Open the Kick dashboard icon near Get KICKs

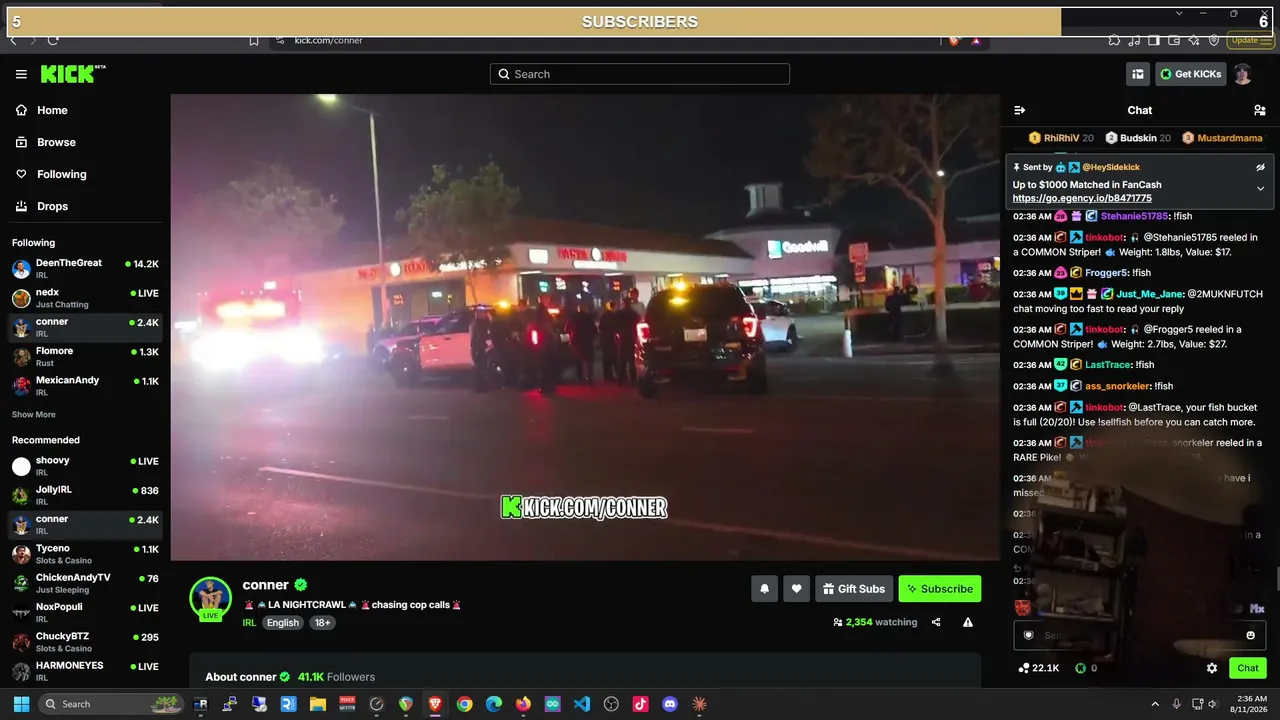pos(1138,74)
